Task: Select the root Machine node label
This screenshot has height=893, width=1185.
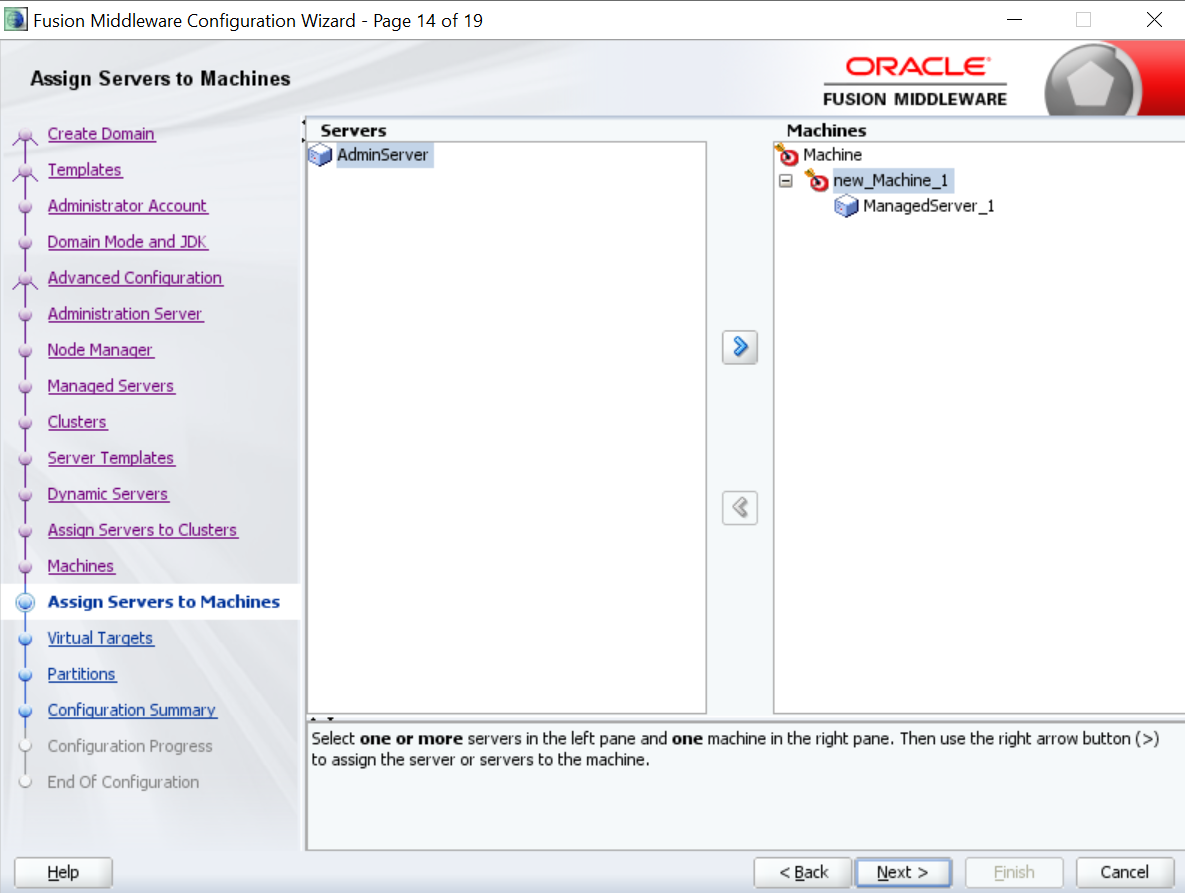Action: 832,155
